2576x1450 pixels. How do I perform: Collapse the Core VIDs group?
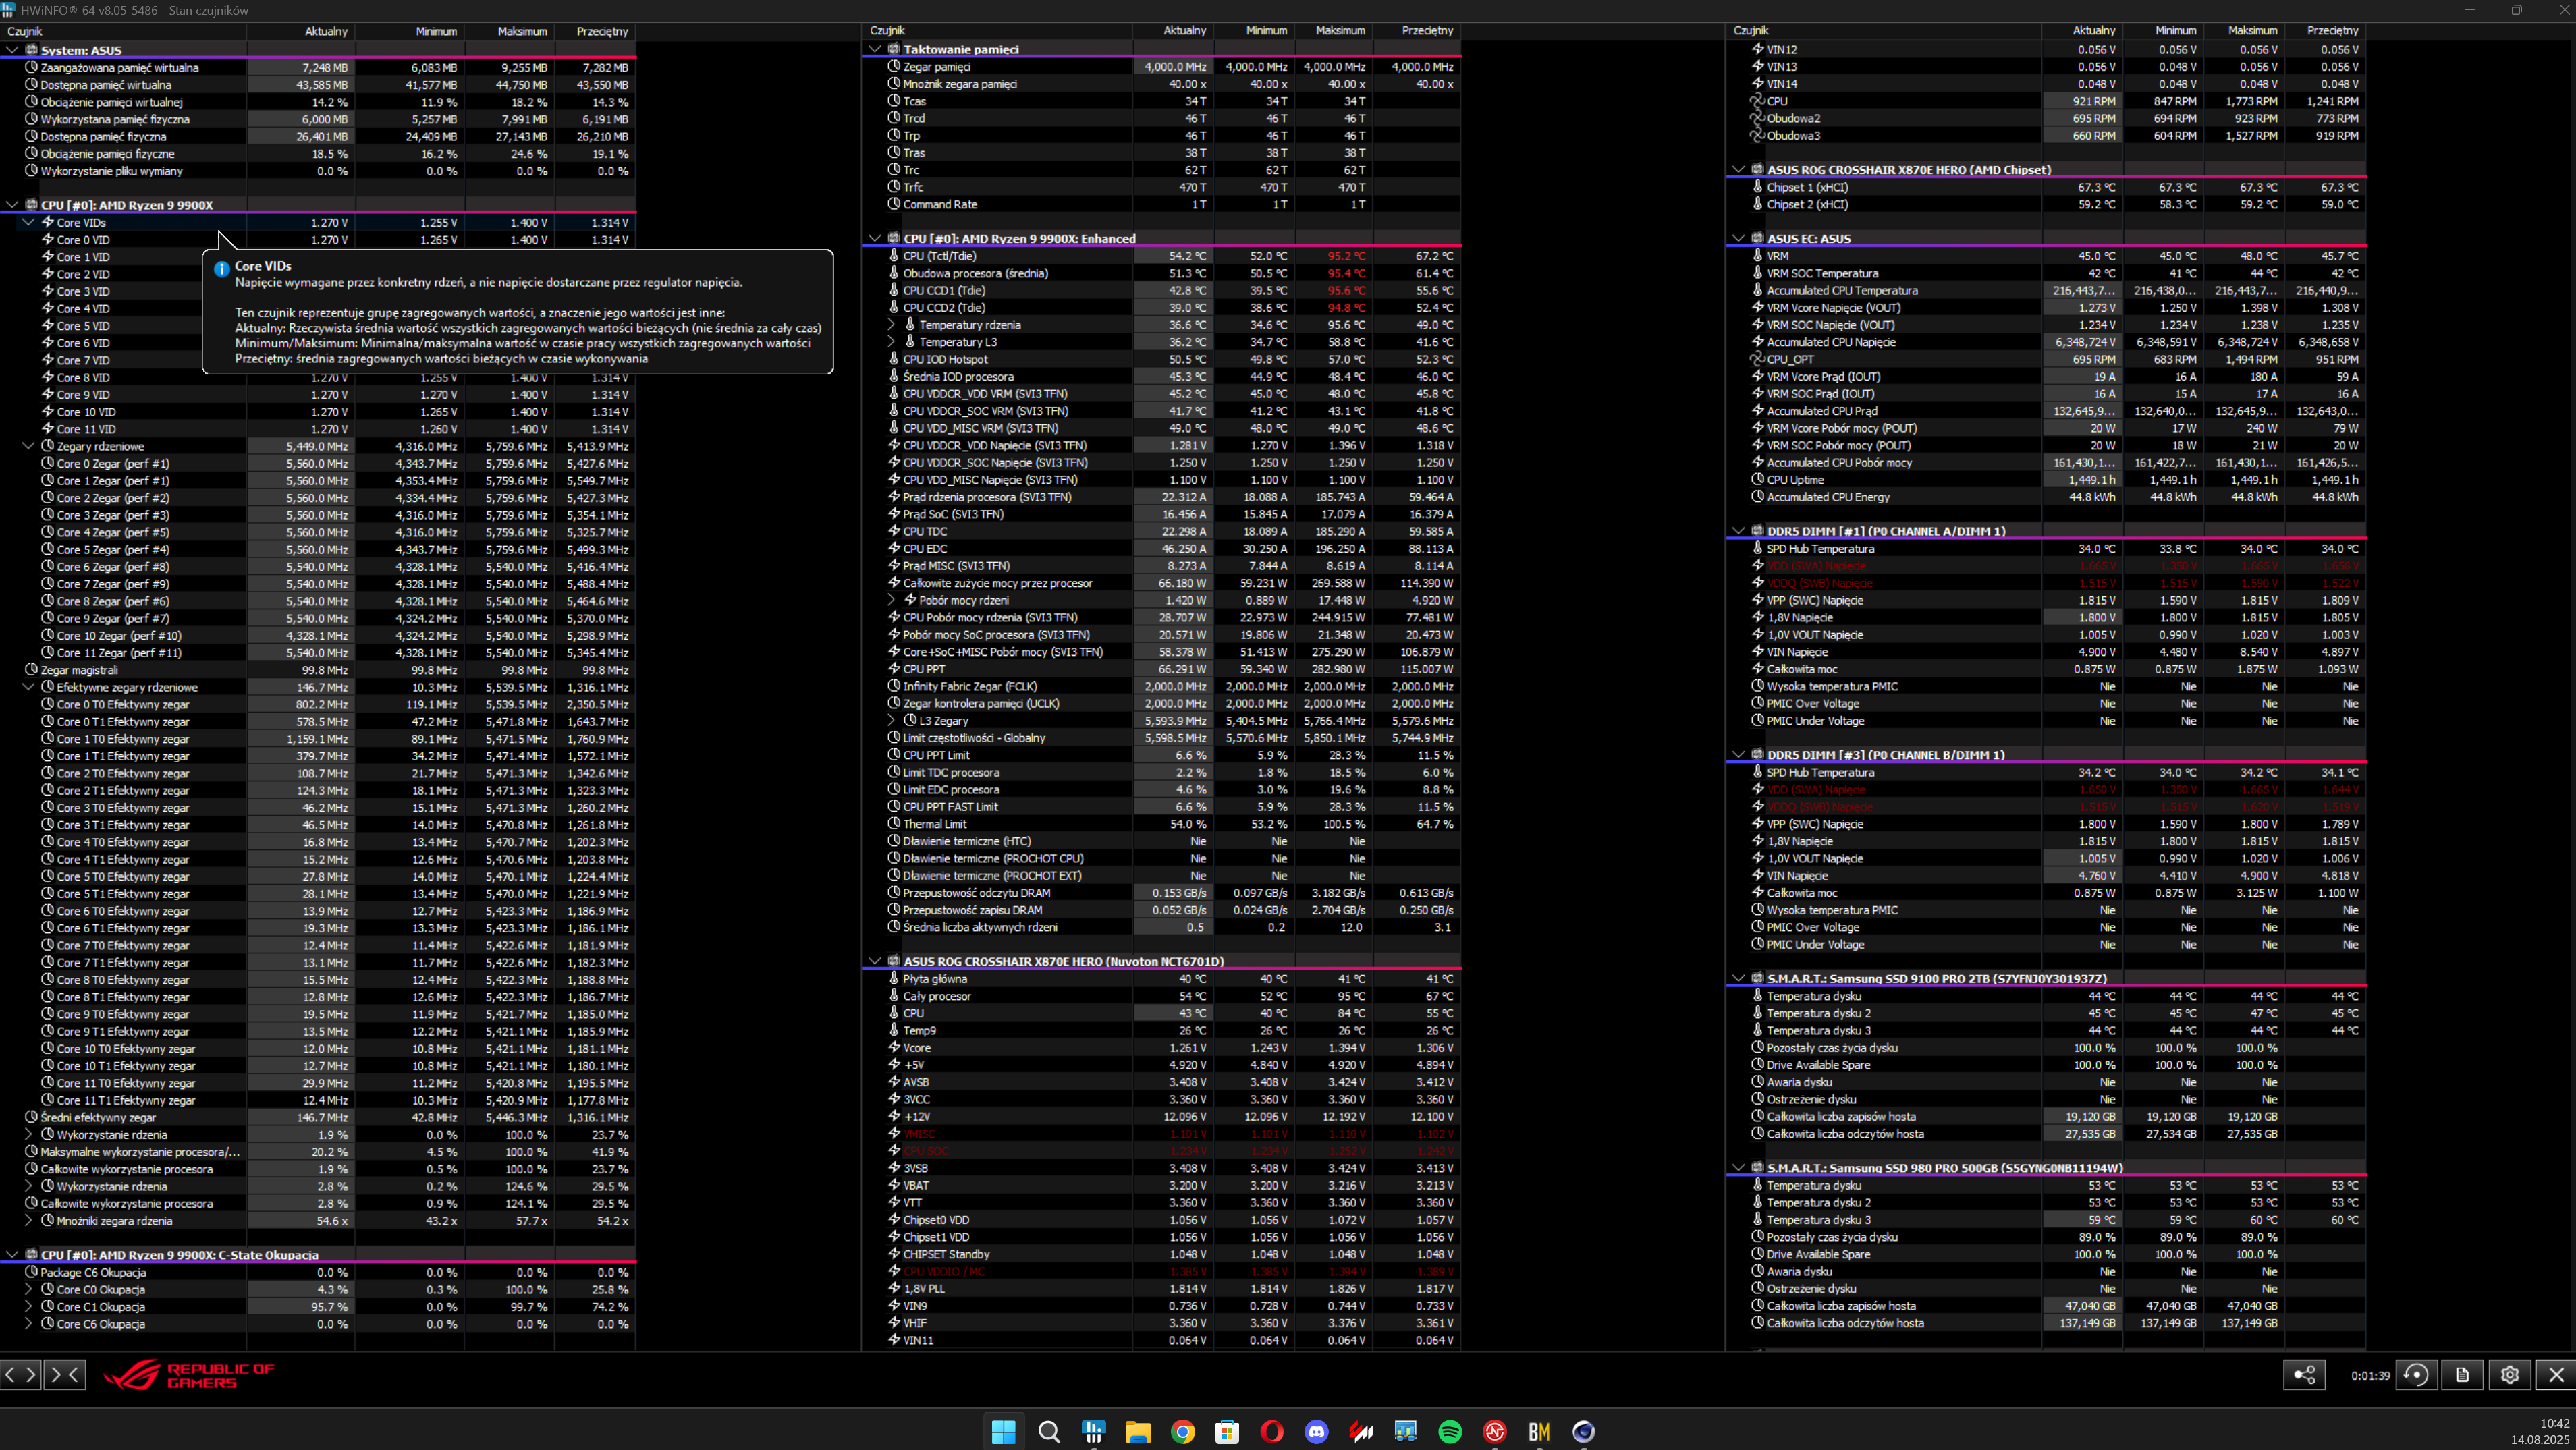point(28,223)
